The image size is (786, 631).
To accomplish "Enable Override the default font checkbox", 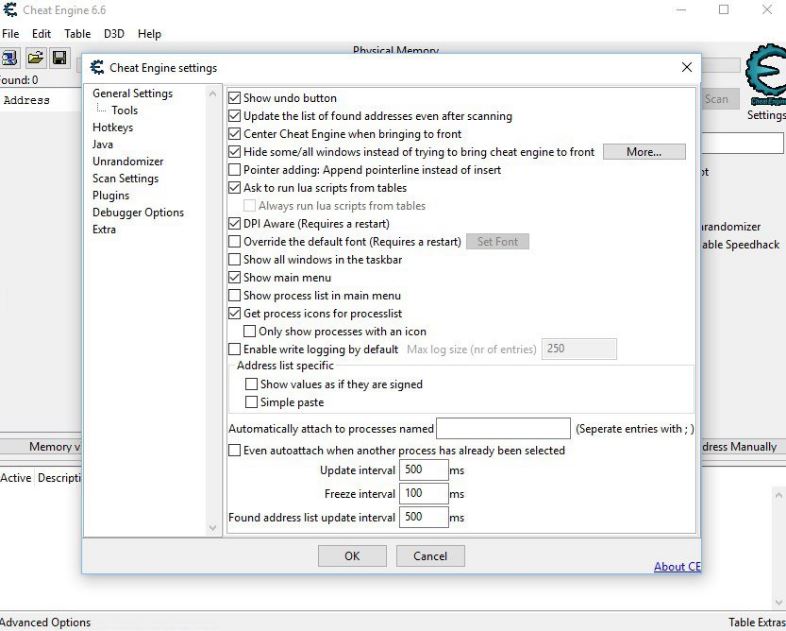I will 235,242.
